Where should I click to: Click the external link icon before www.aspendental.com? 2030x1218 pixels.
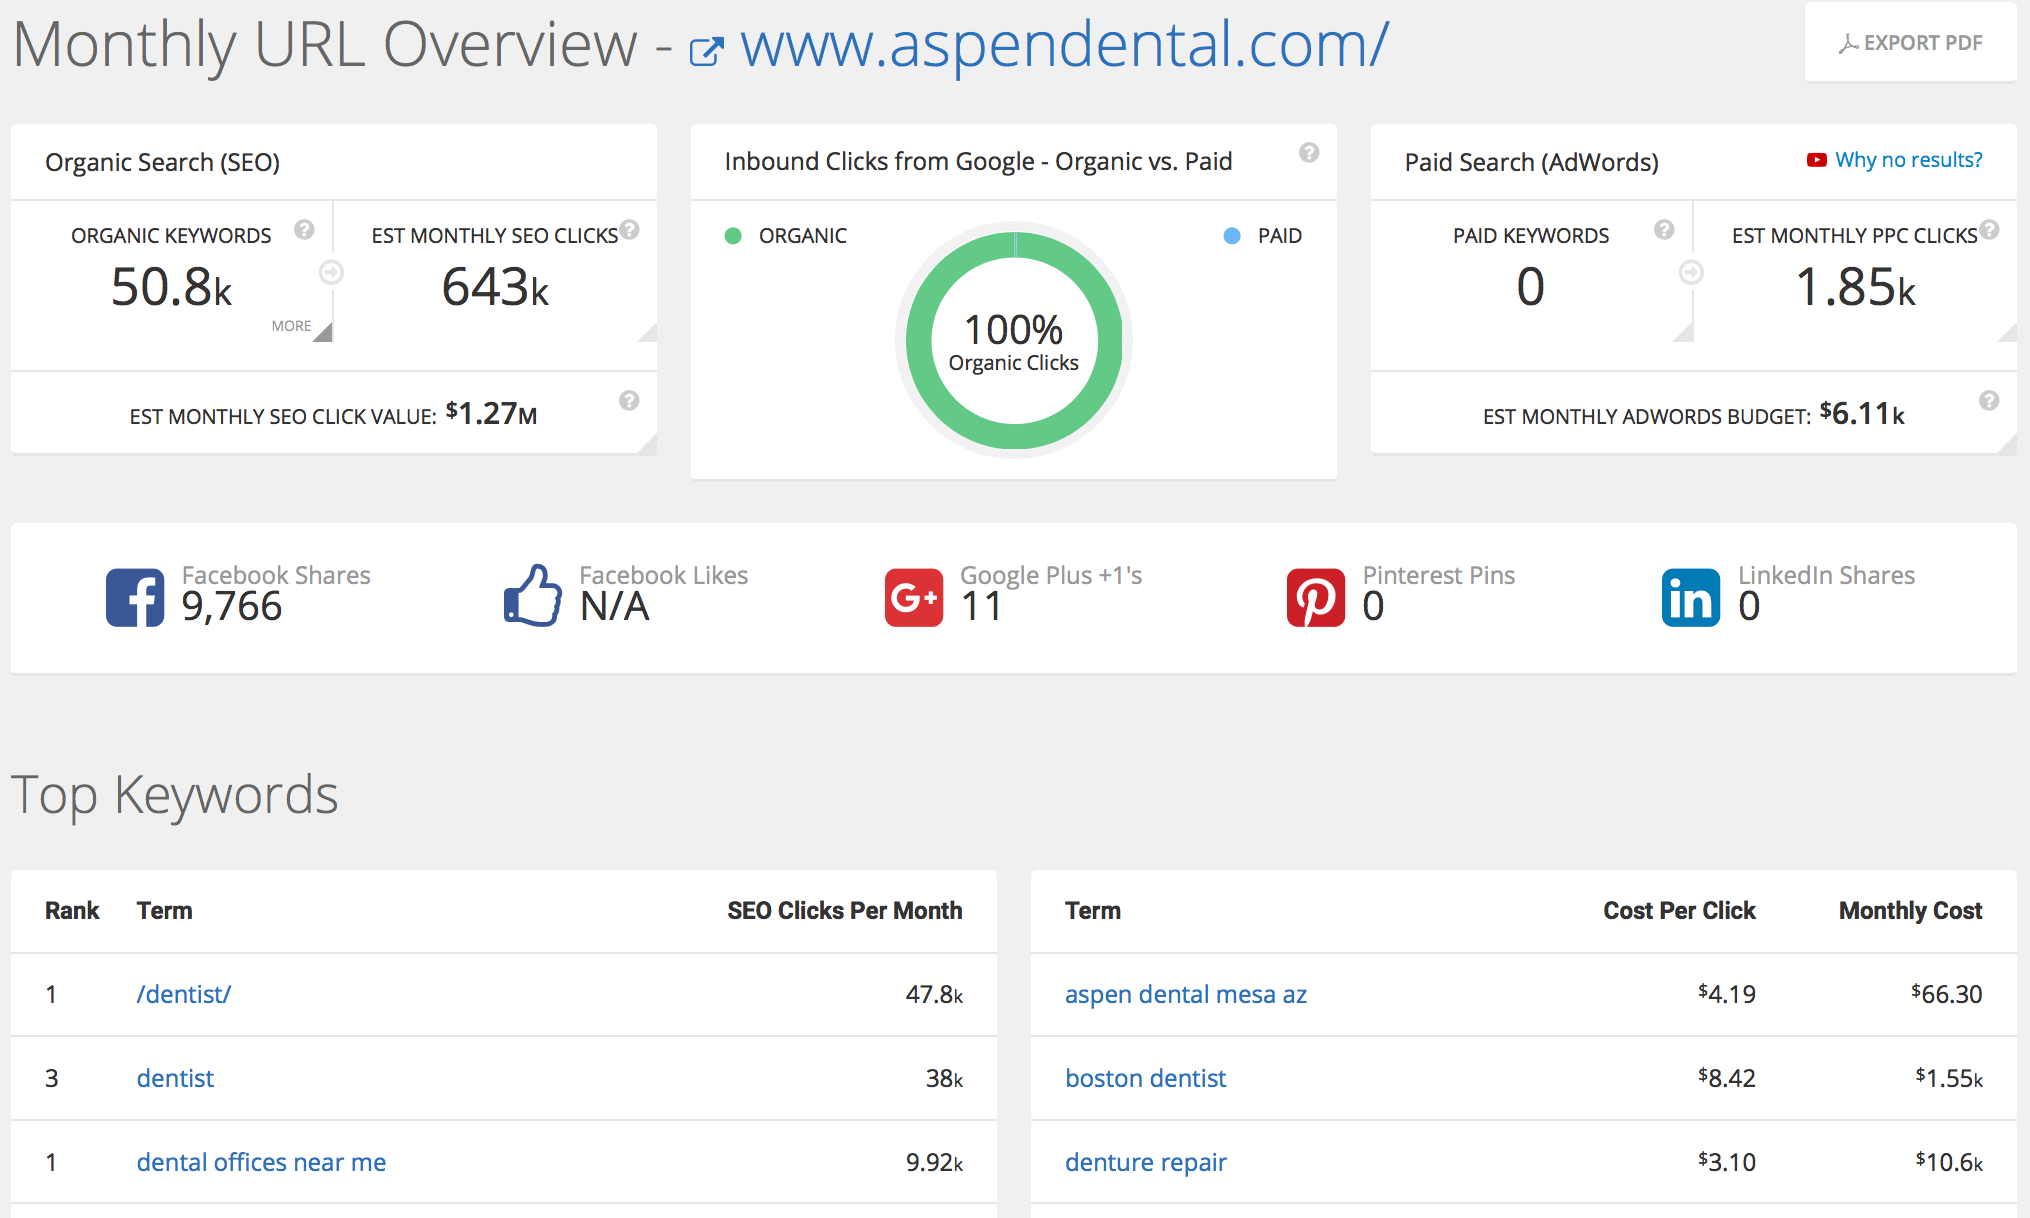click(x=706, y=51)
